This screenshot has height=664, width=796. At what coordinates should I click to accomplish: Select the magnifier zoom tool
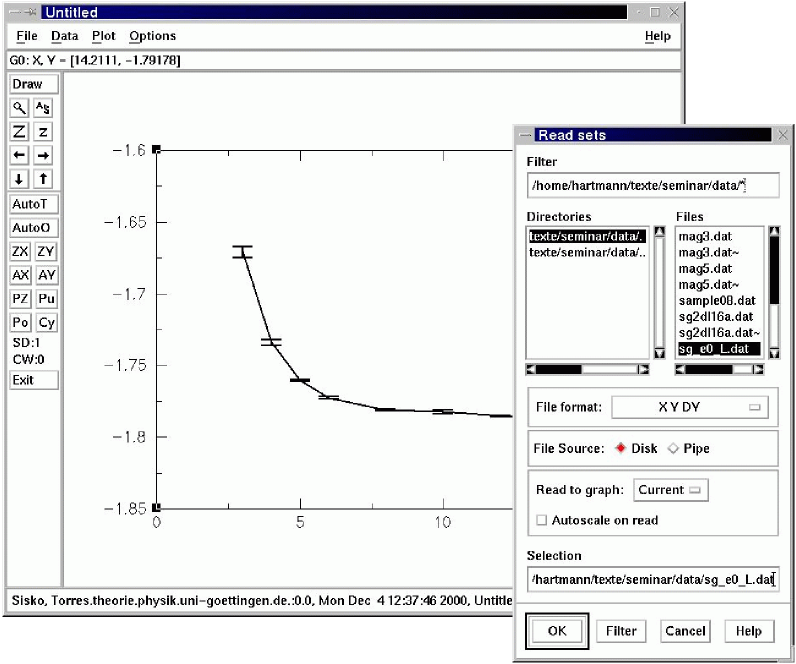(x=20, y=108)
